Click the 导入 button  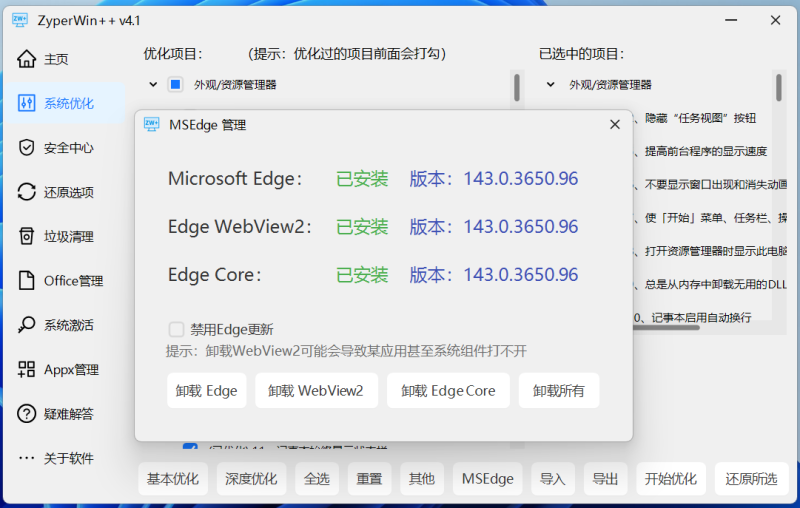553,479
